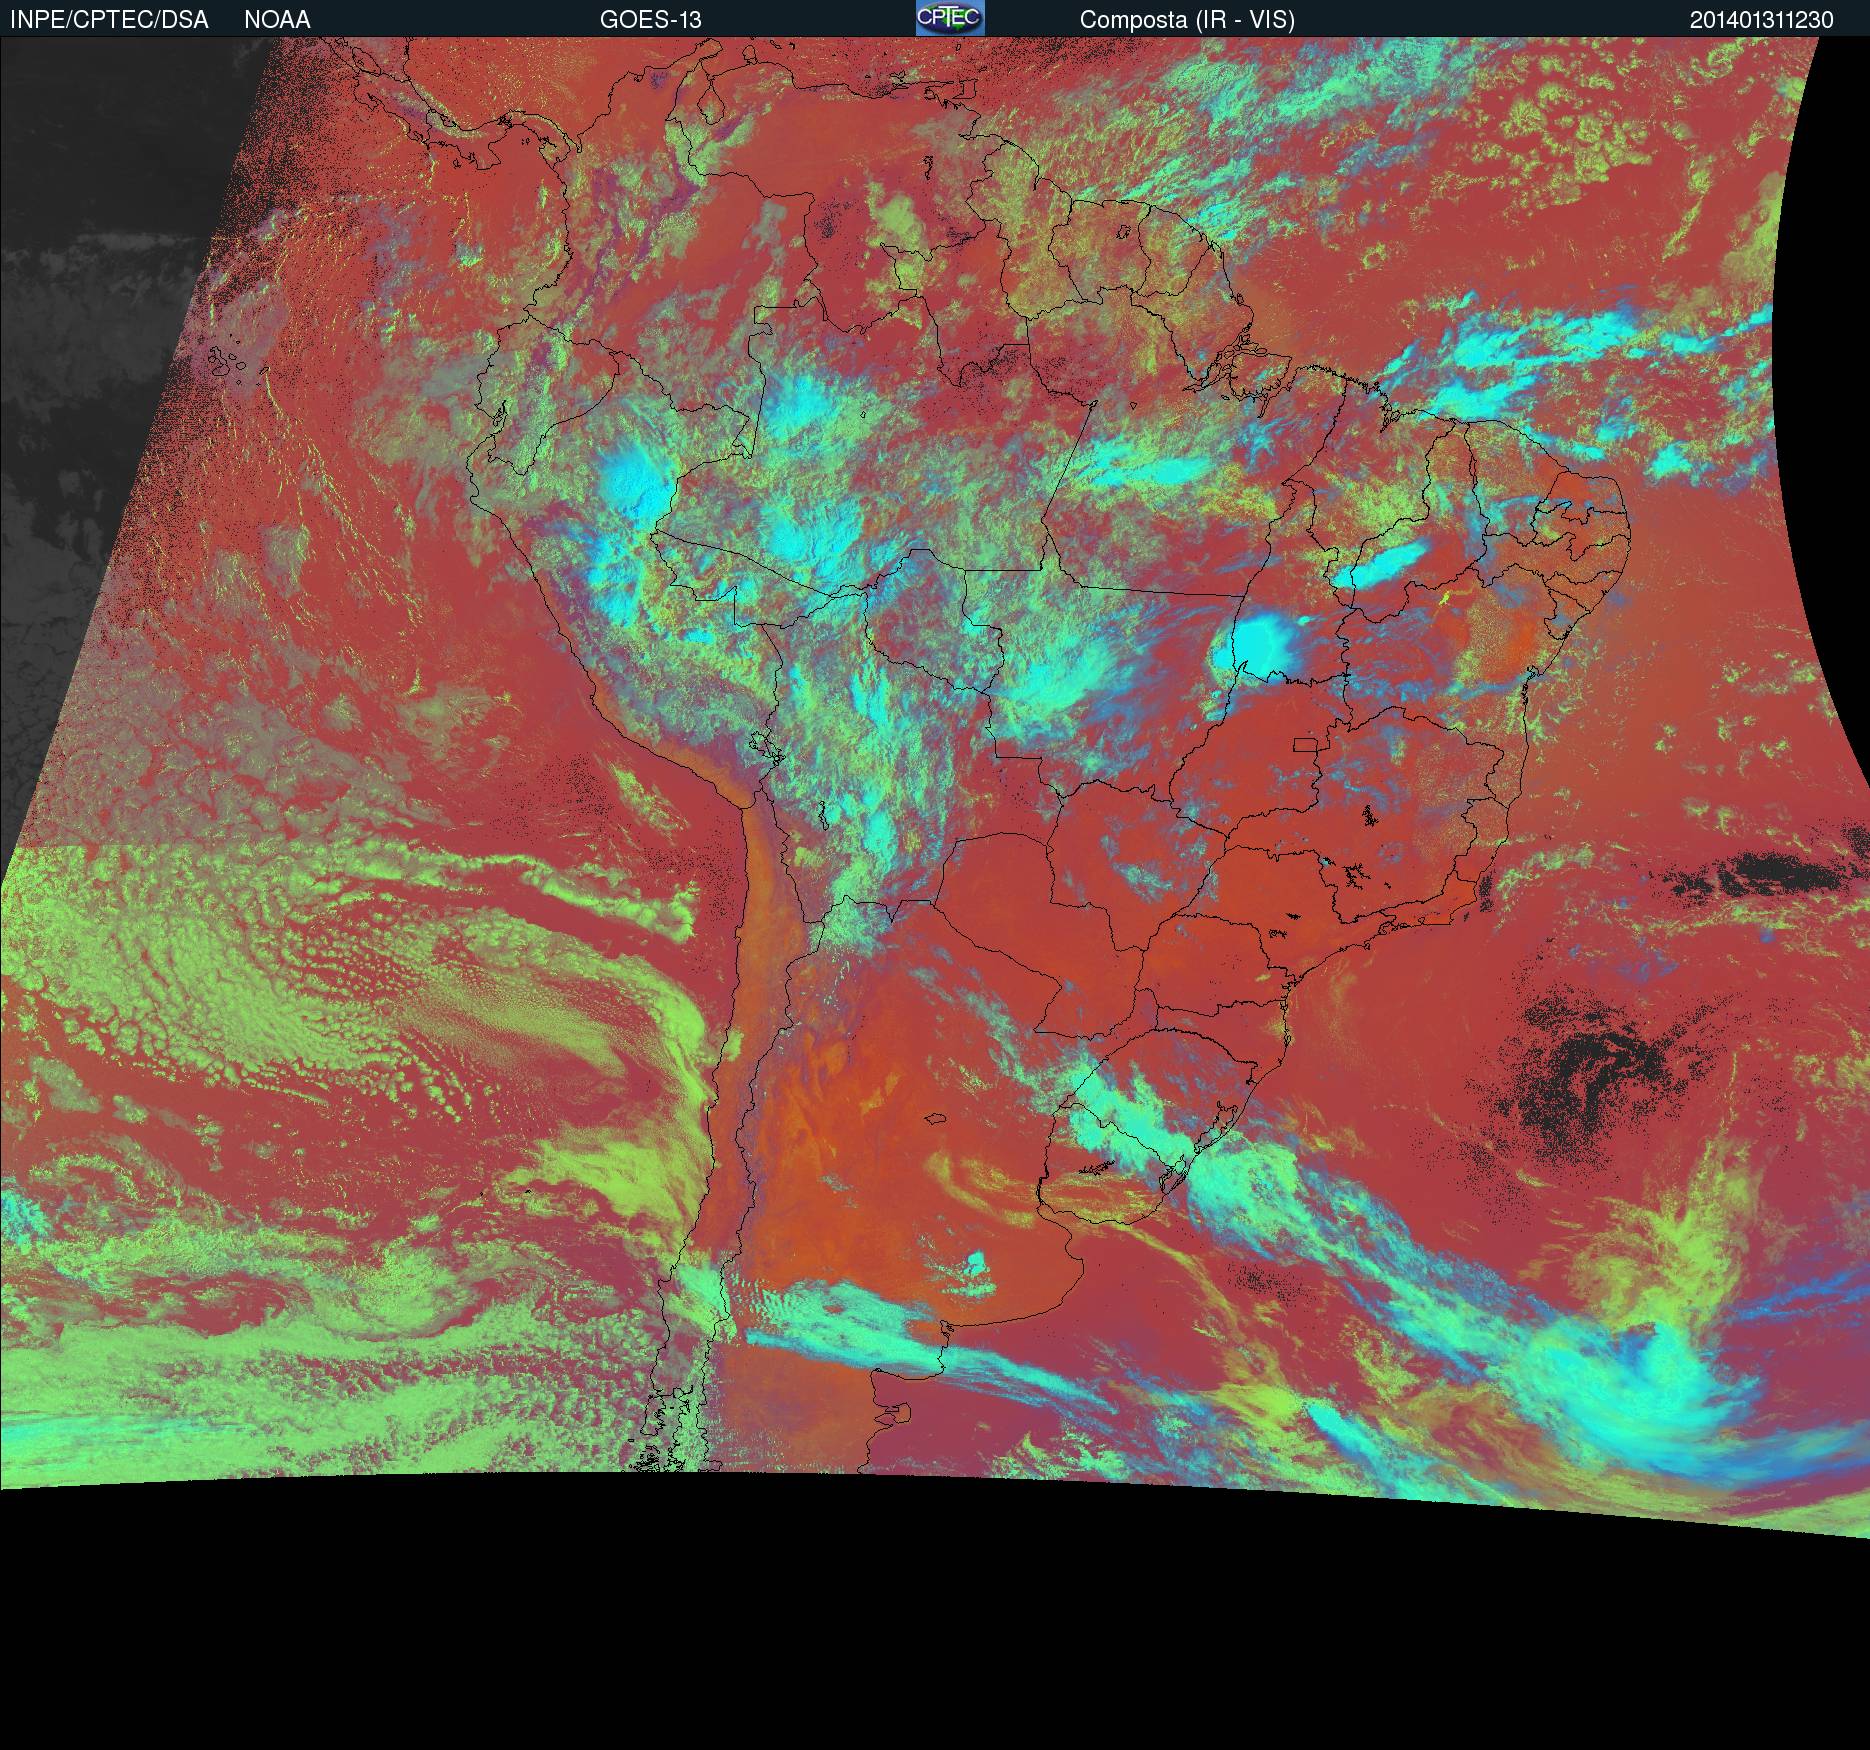Click the bright cyan storm over central Brazil

[1257, 645]
